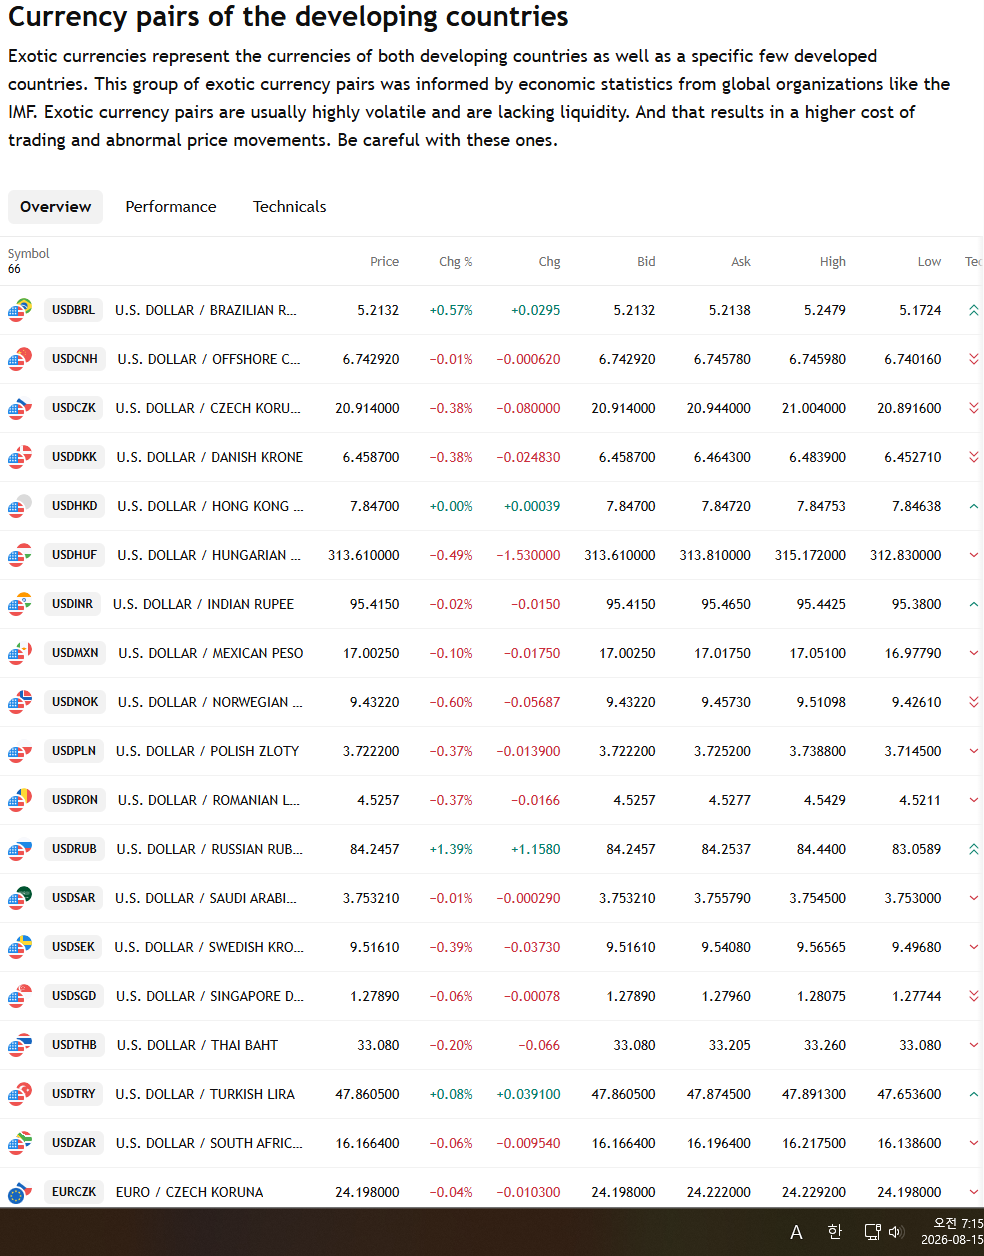Click sell rating icon for USDTHB row
The image size is (984, 1256).
point(973,1045)
